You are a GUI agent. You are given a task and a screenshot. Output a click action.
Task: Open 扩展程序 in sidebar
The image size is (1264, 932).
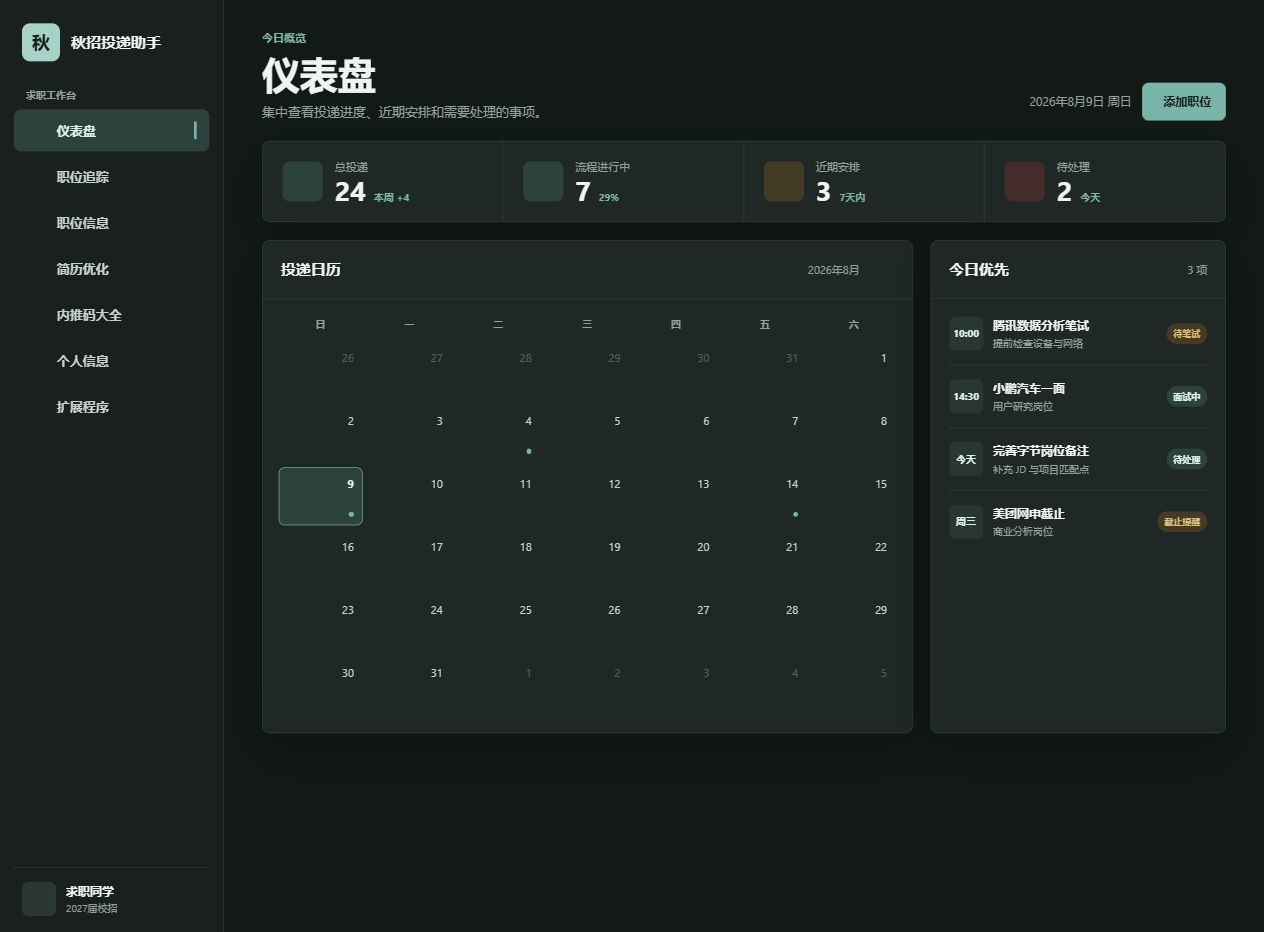tap(111, 407)
